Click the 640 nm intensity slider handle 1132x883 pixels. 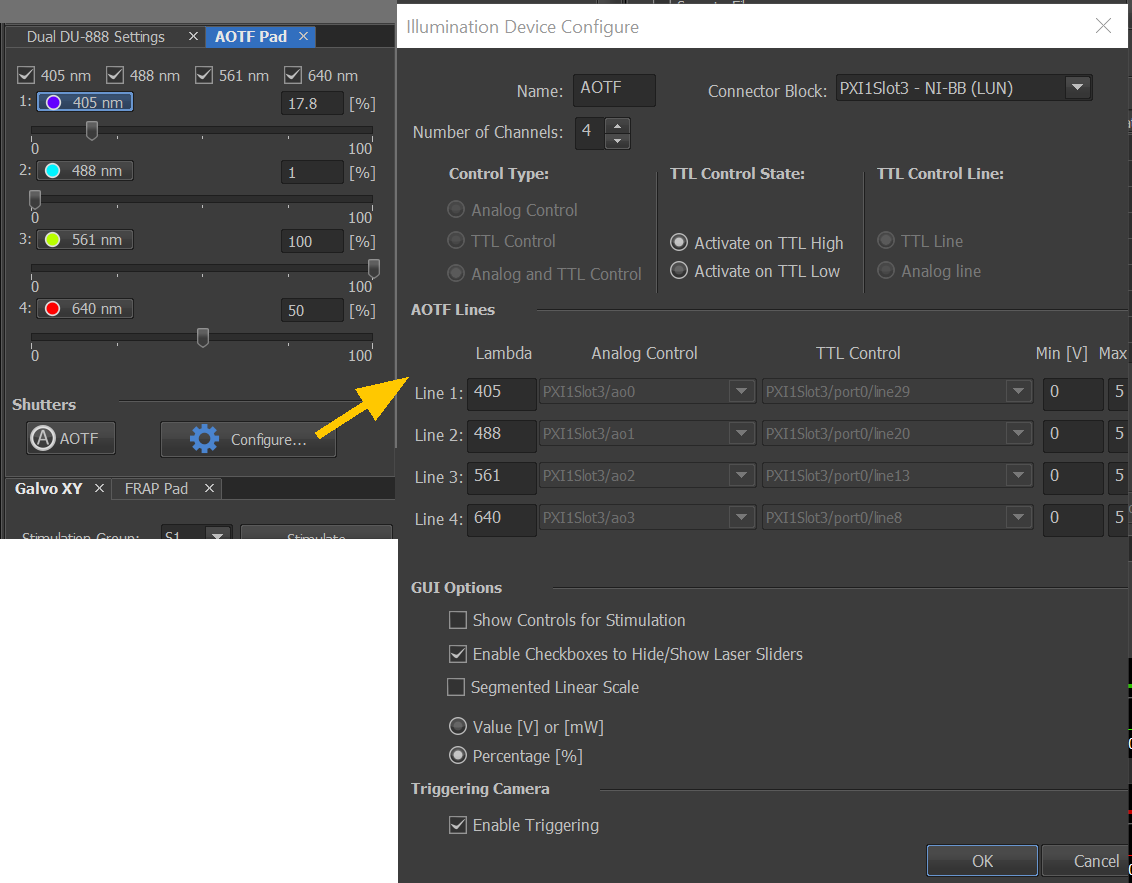[203, 338]
